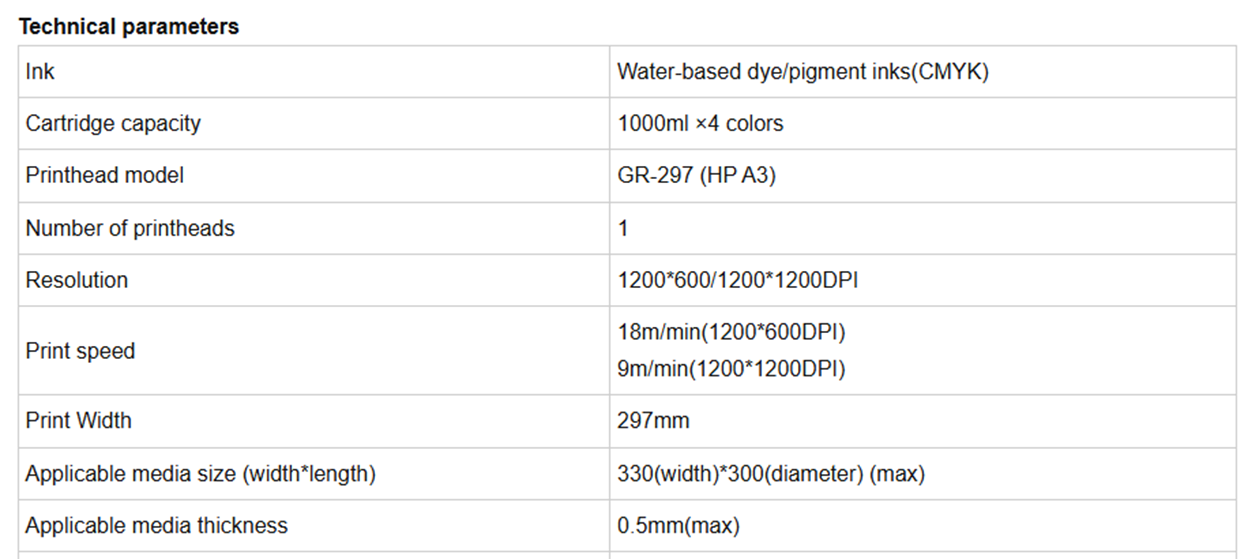Click the printhead count value 1
The height and width of the screenshot is (559, 1248).
(x=623, y=228)
